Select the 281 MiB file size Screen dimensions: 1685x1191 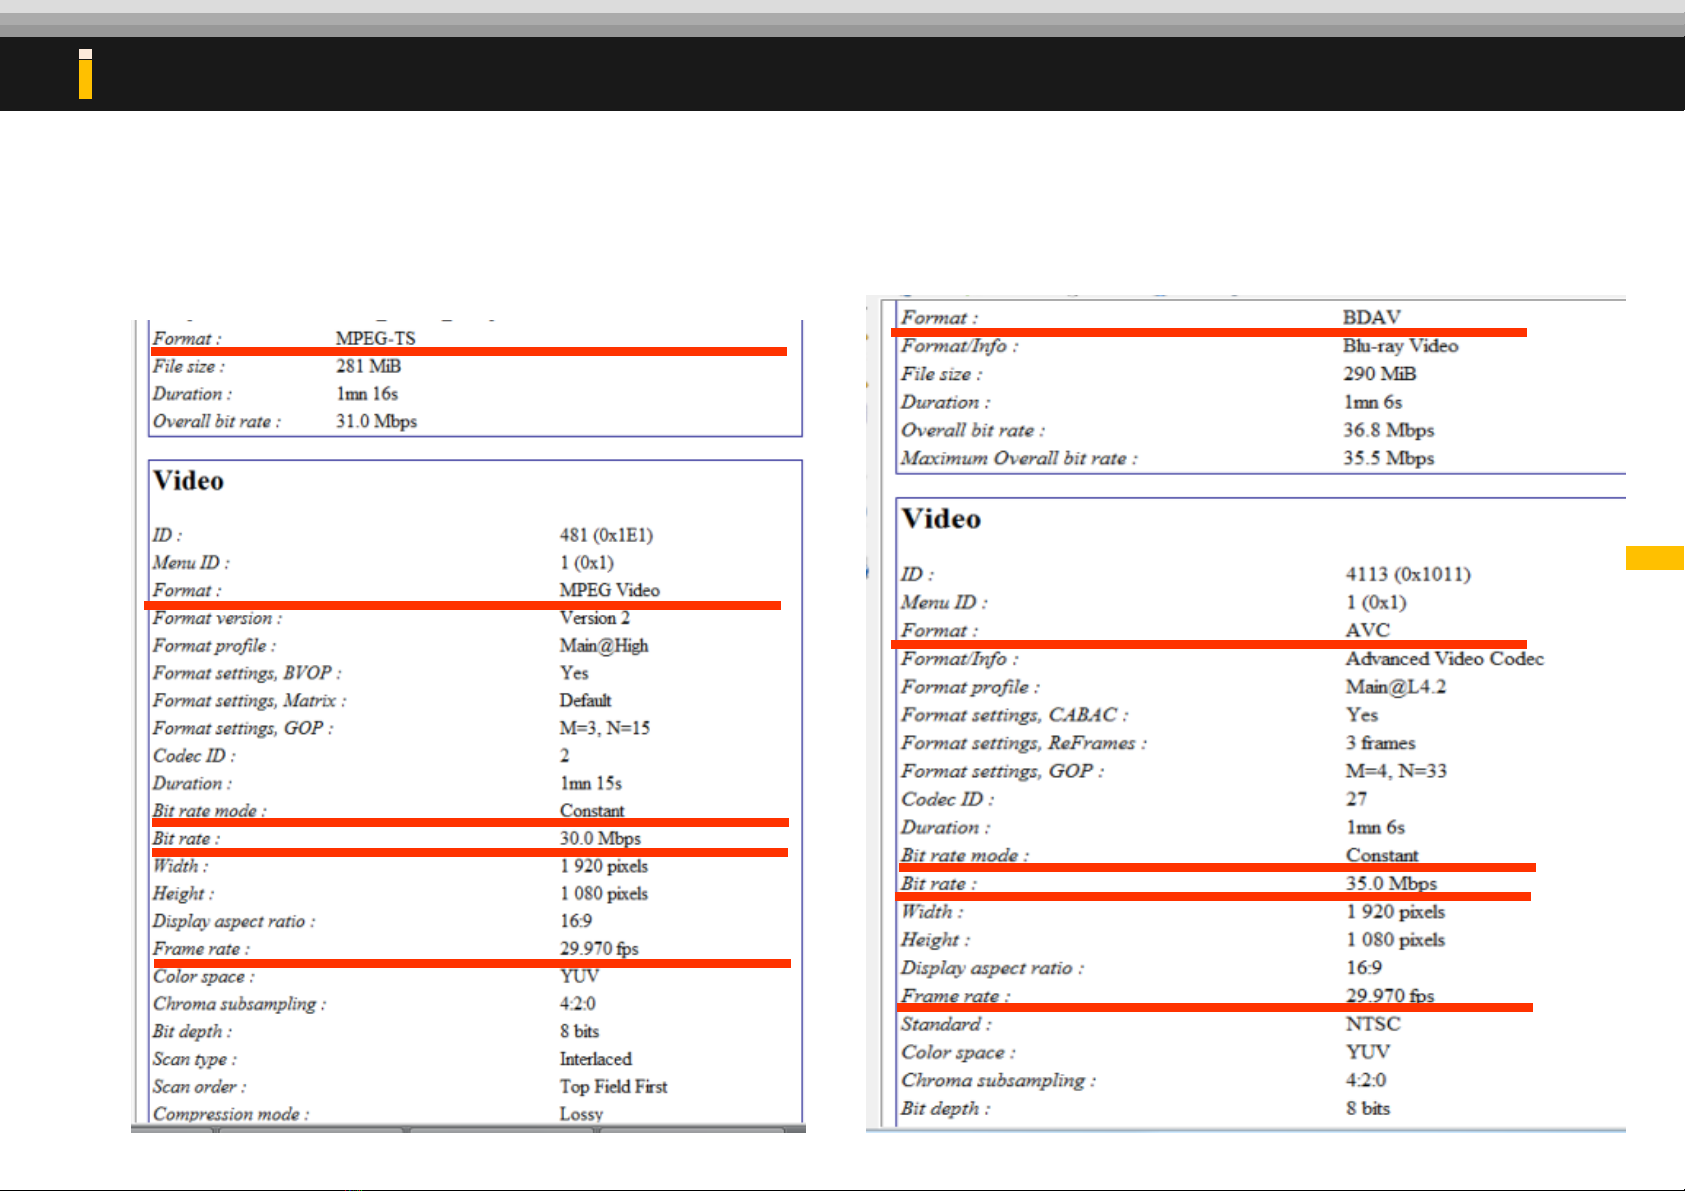368,366
